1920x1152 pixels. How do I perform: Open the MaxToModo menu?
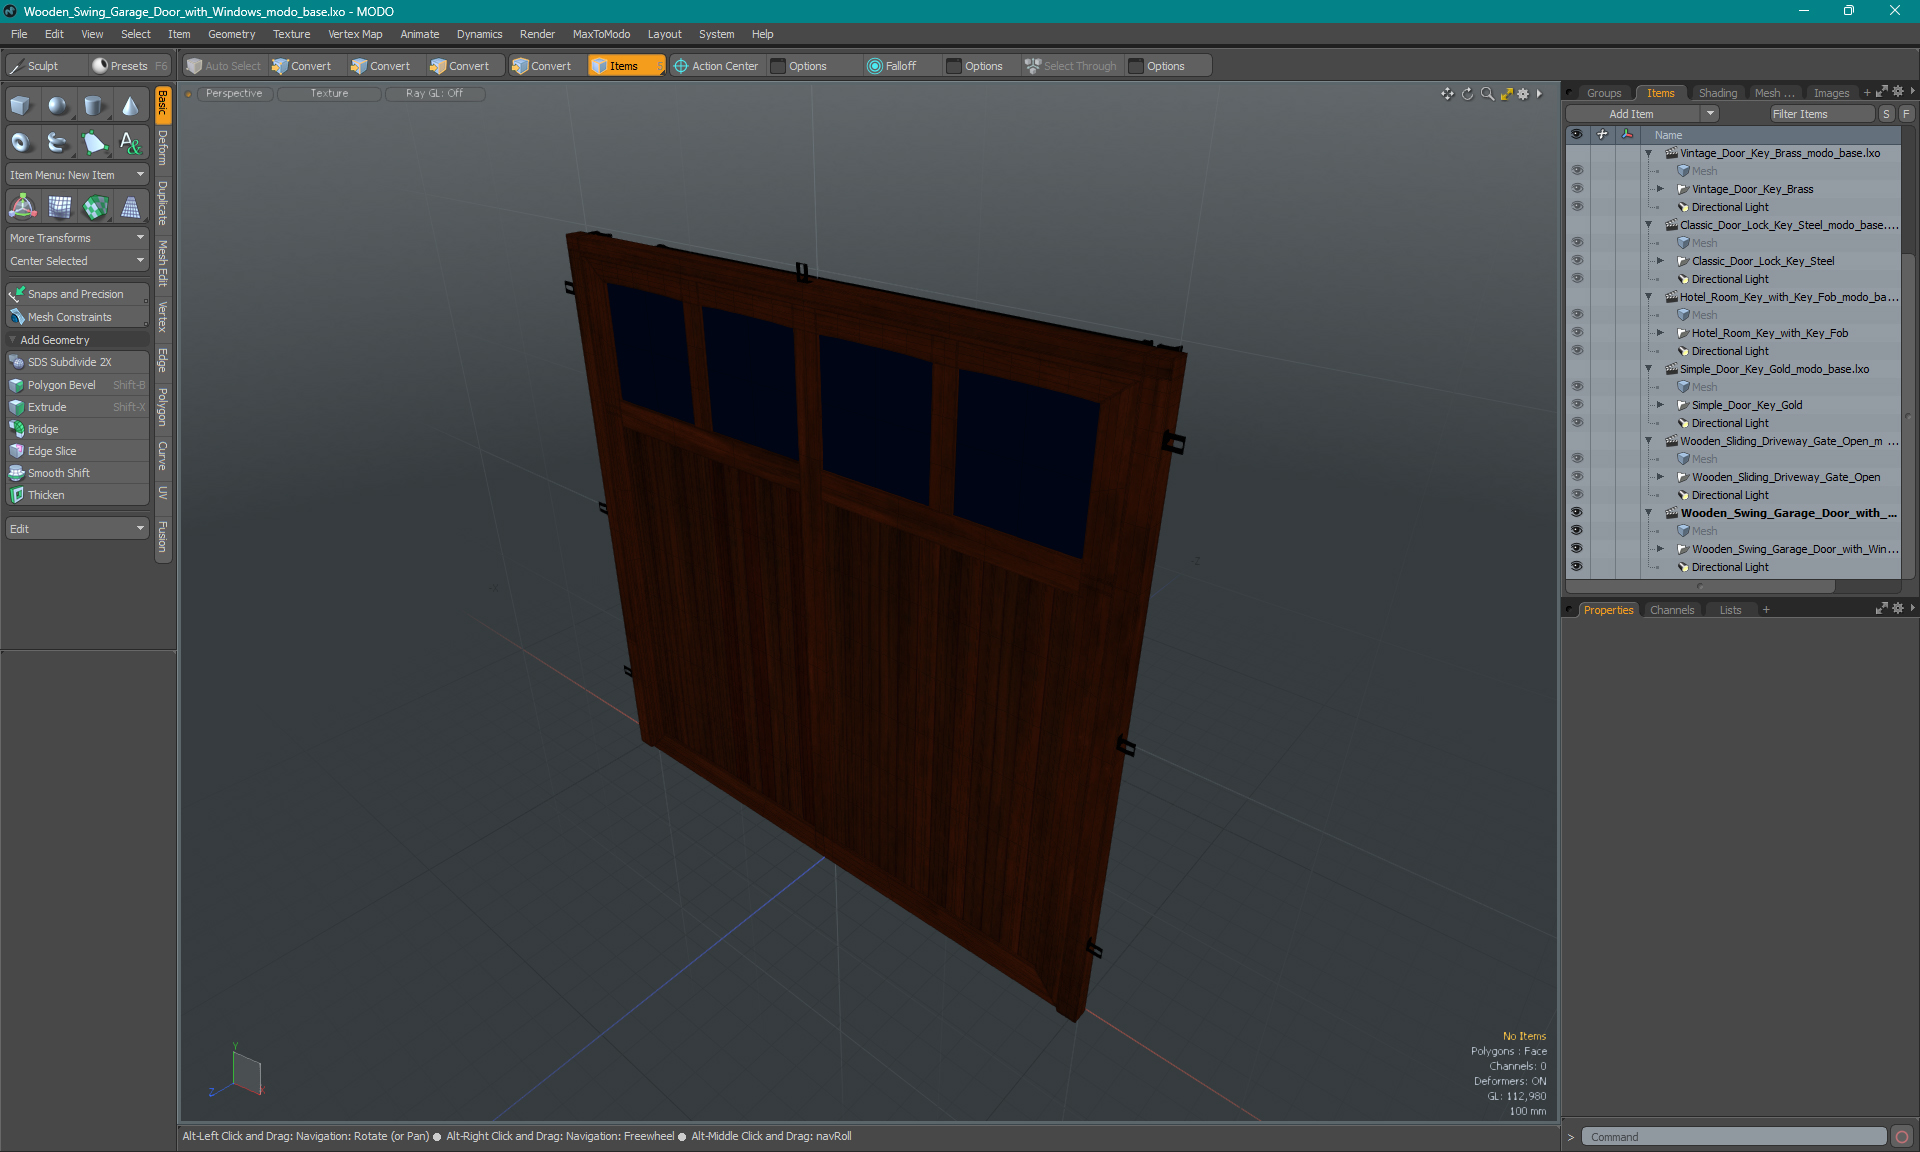601,34
